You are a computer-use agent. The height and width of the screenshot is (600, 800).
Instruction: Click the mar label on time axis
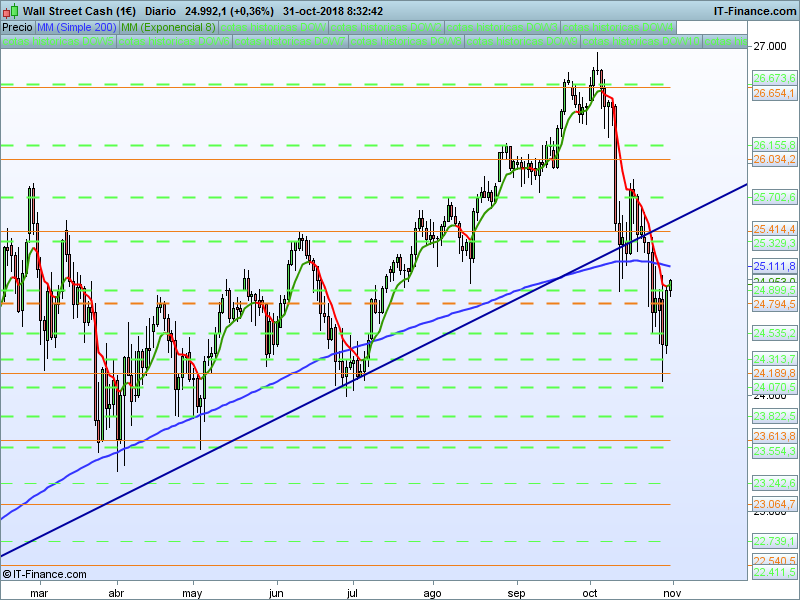click(39, 593)
